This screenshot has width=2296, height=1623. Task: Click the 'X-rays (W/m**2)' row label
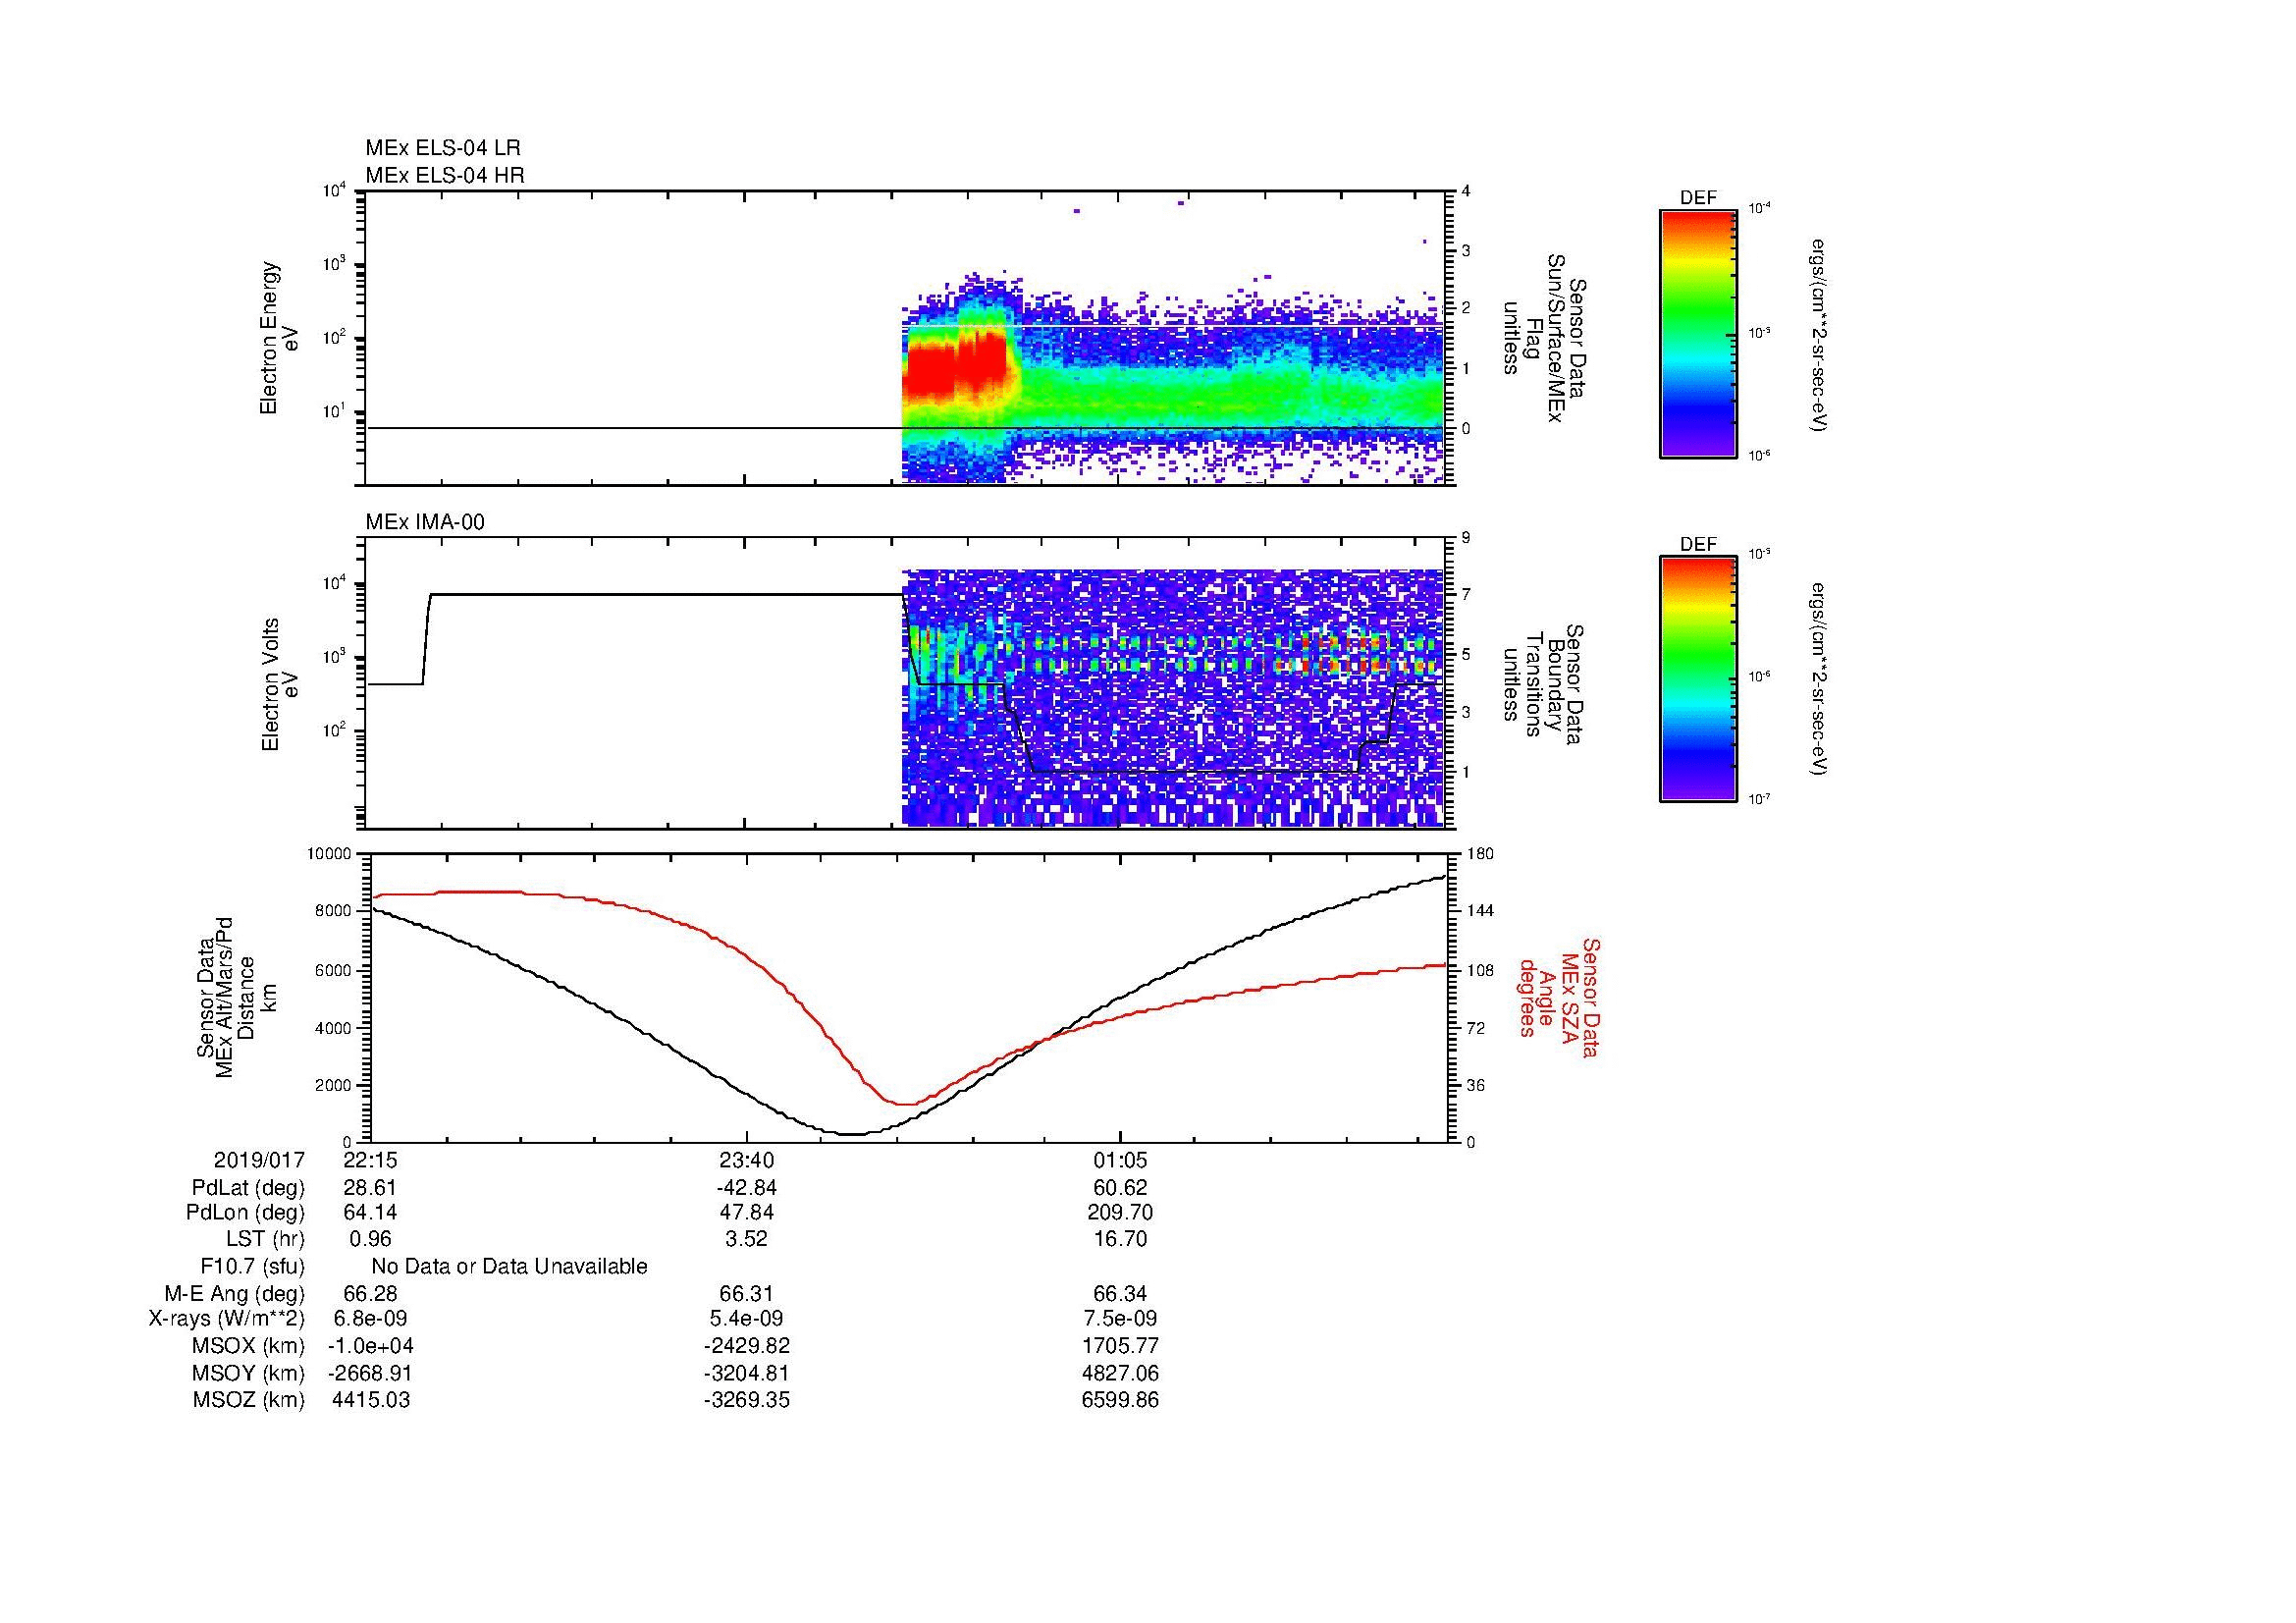coord(227,1319)
